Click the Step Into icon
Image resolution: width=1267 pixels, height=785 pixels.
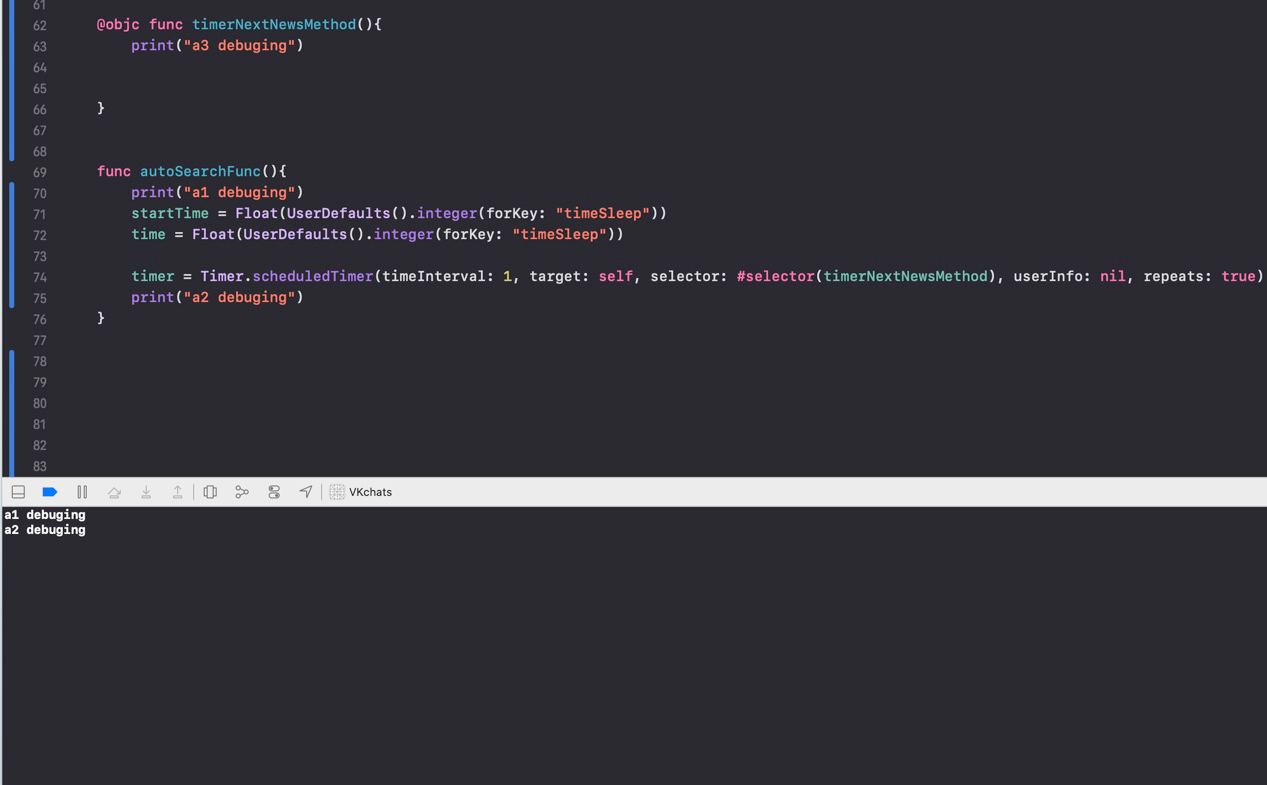(x=146, y=492)
